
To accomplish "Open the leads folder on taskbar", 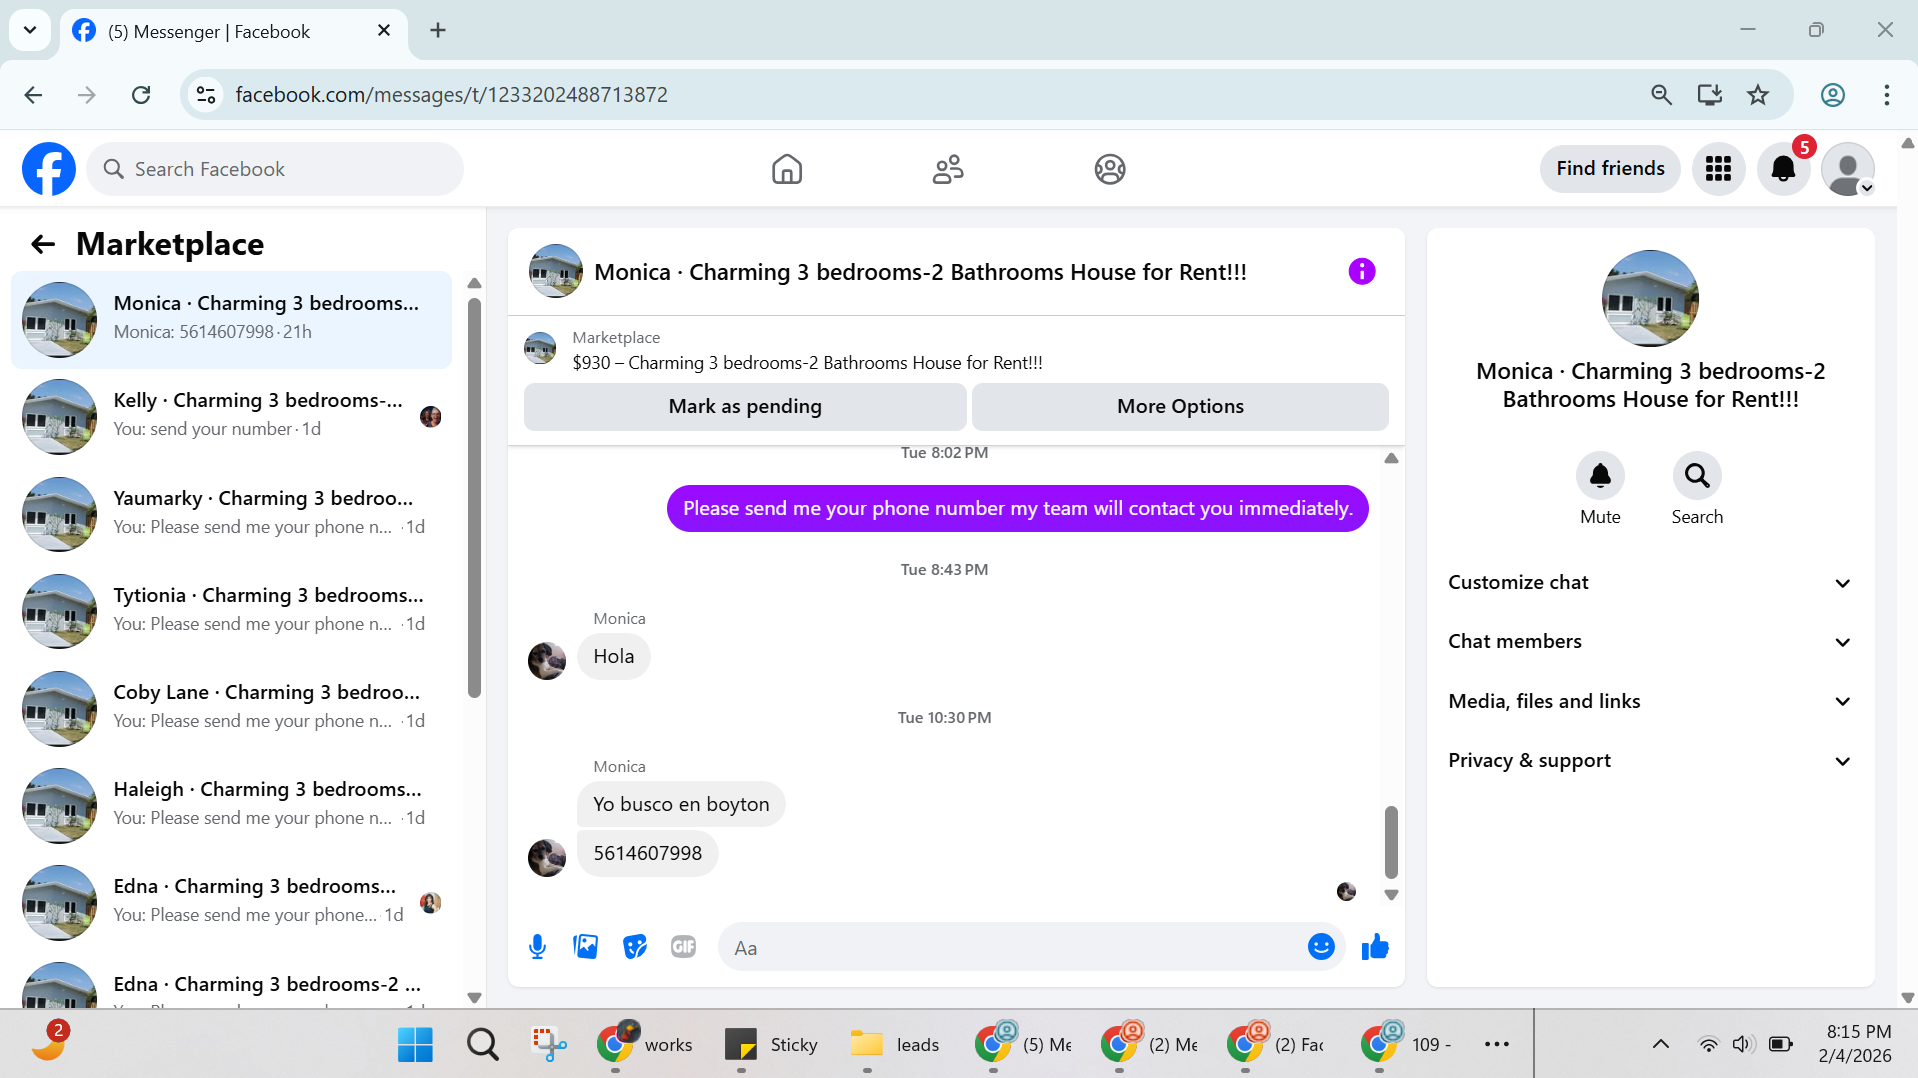I will point(895,1044).
